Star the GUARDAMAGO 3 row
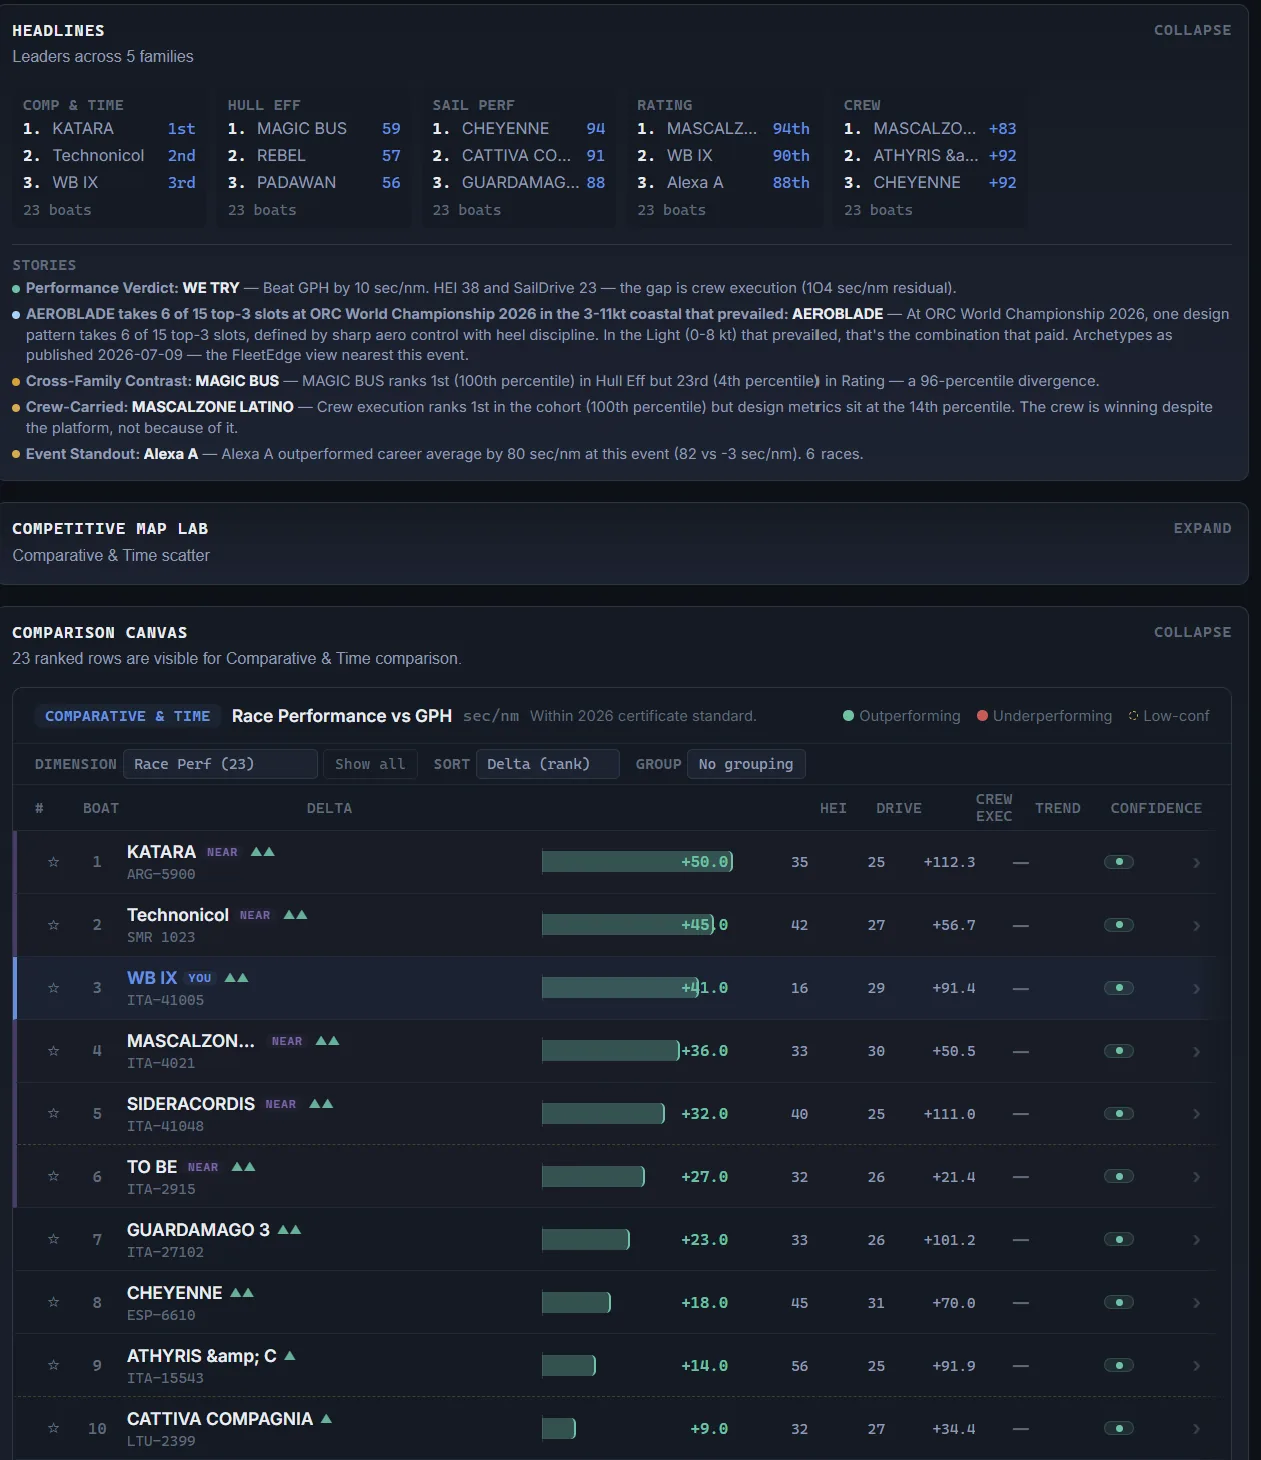The image size is (1261, 1460). (54, 1239)
